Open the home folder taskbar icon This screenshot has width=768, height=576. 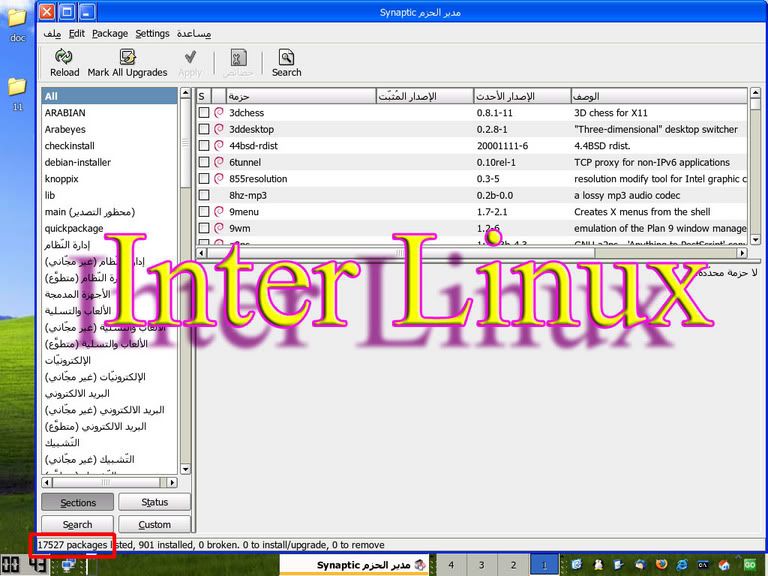(x=724, y=565)
